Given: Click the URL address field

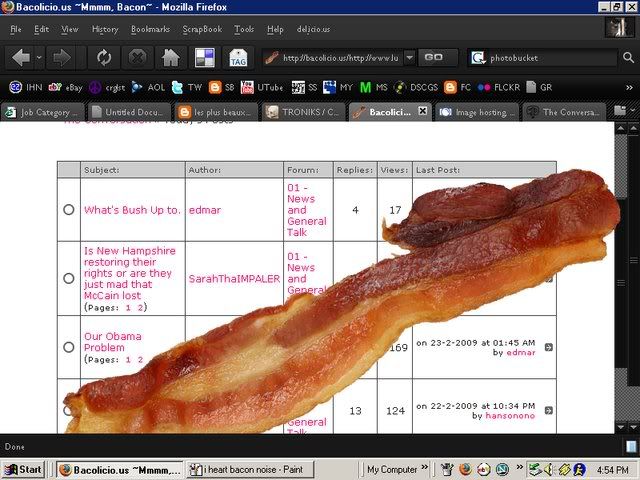Looking at the screenshot, I should (340, 58).
